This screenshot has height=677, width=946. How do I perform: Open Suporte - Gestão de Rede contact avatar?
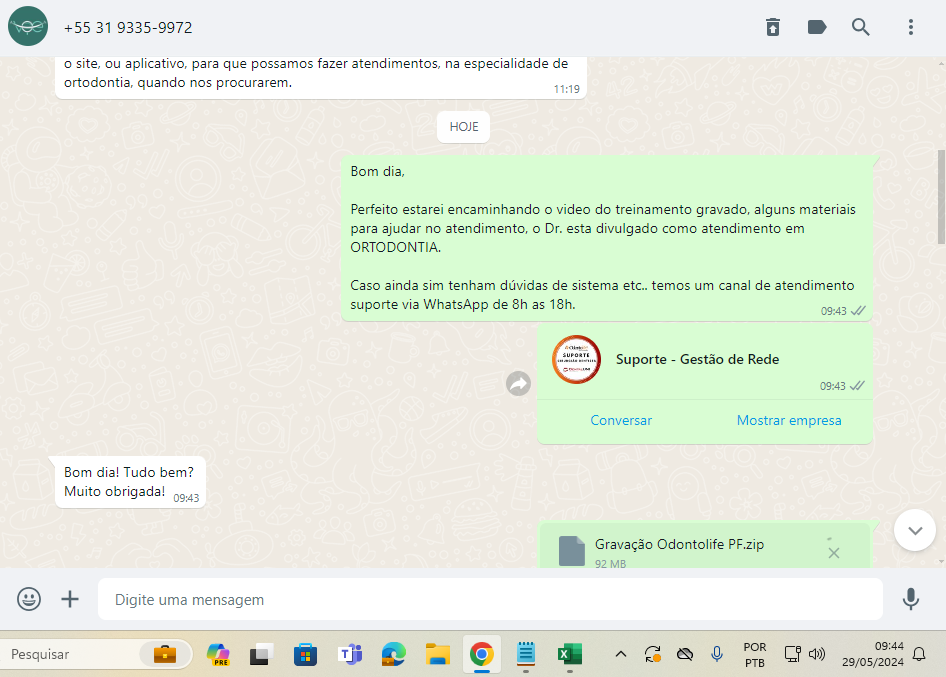point(577,360)
